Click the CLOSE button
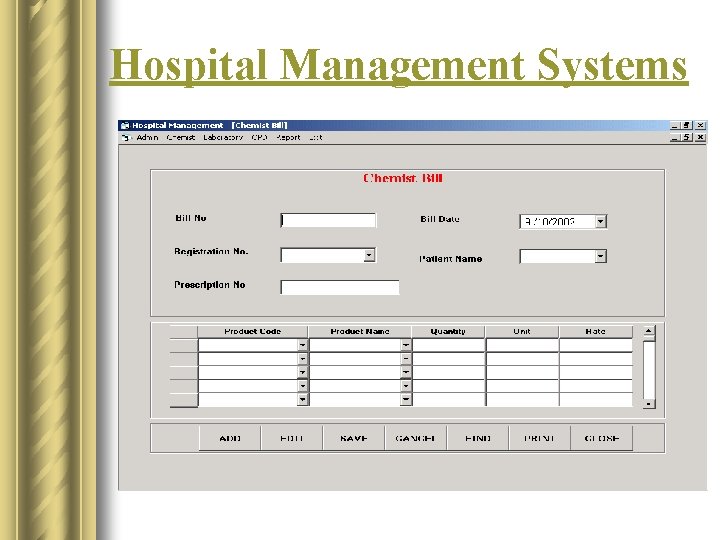 602,438
